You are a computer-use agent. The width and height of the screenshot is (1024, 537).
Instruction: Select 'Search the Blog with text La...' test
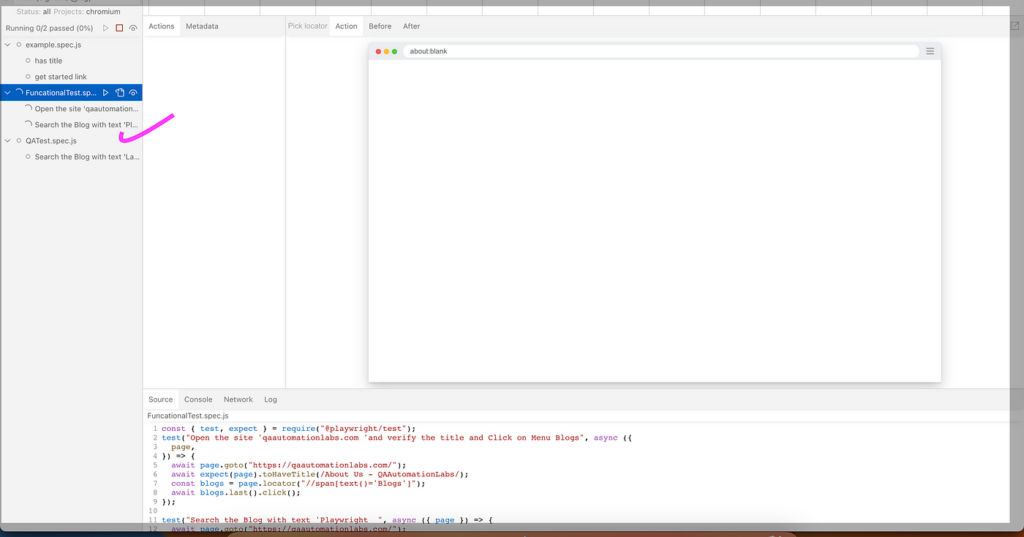(87, 157)
